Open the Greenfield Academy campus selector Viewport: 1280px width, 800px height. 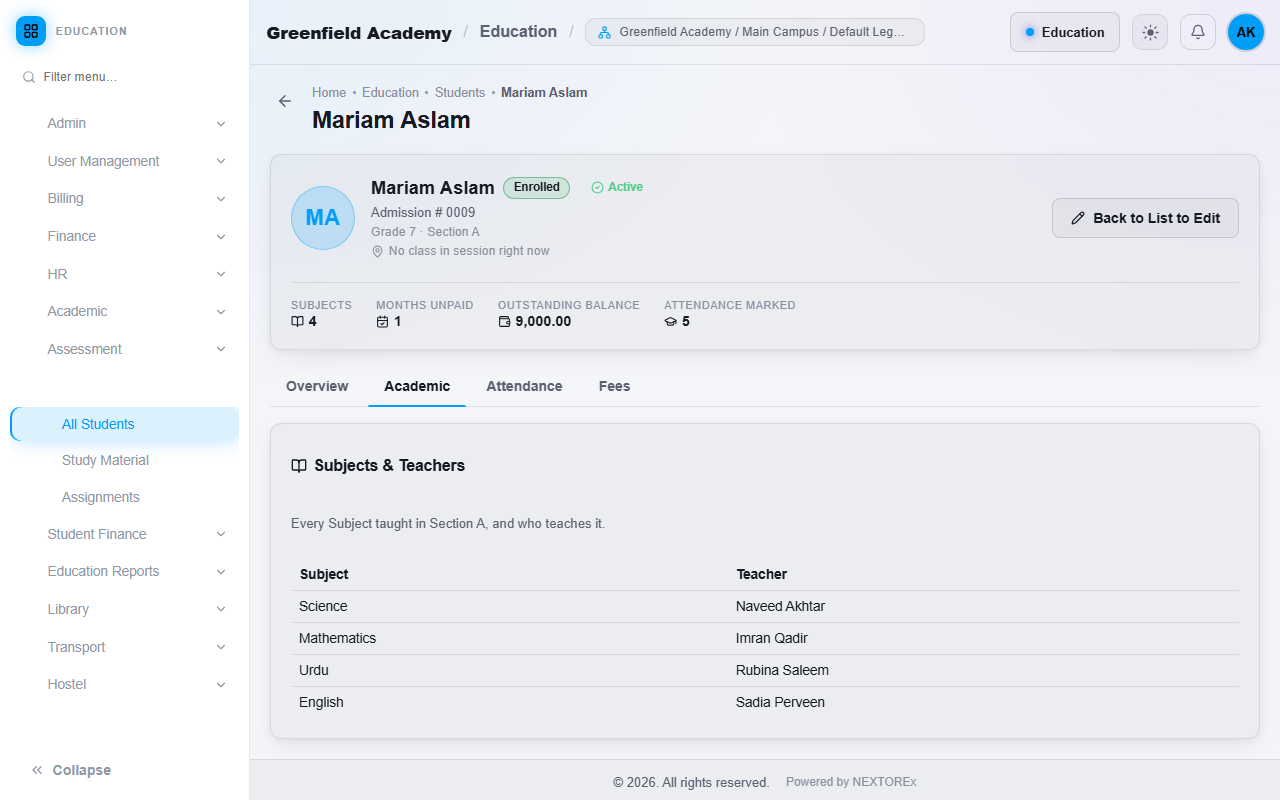(755, 32)
